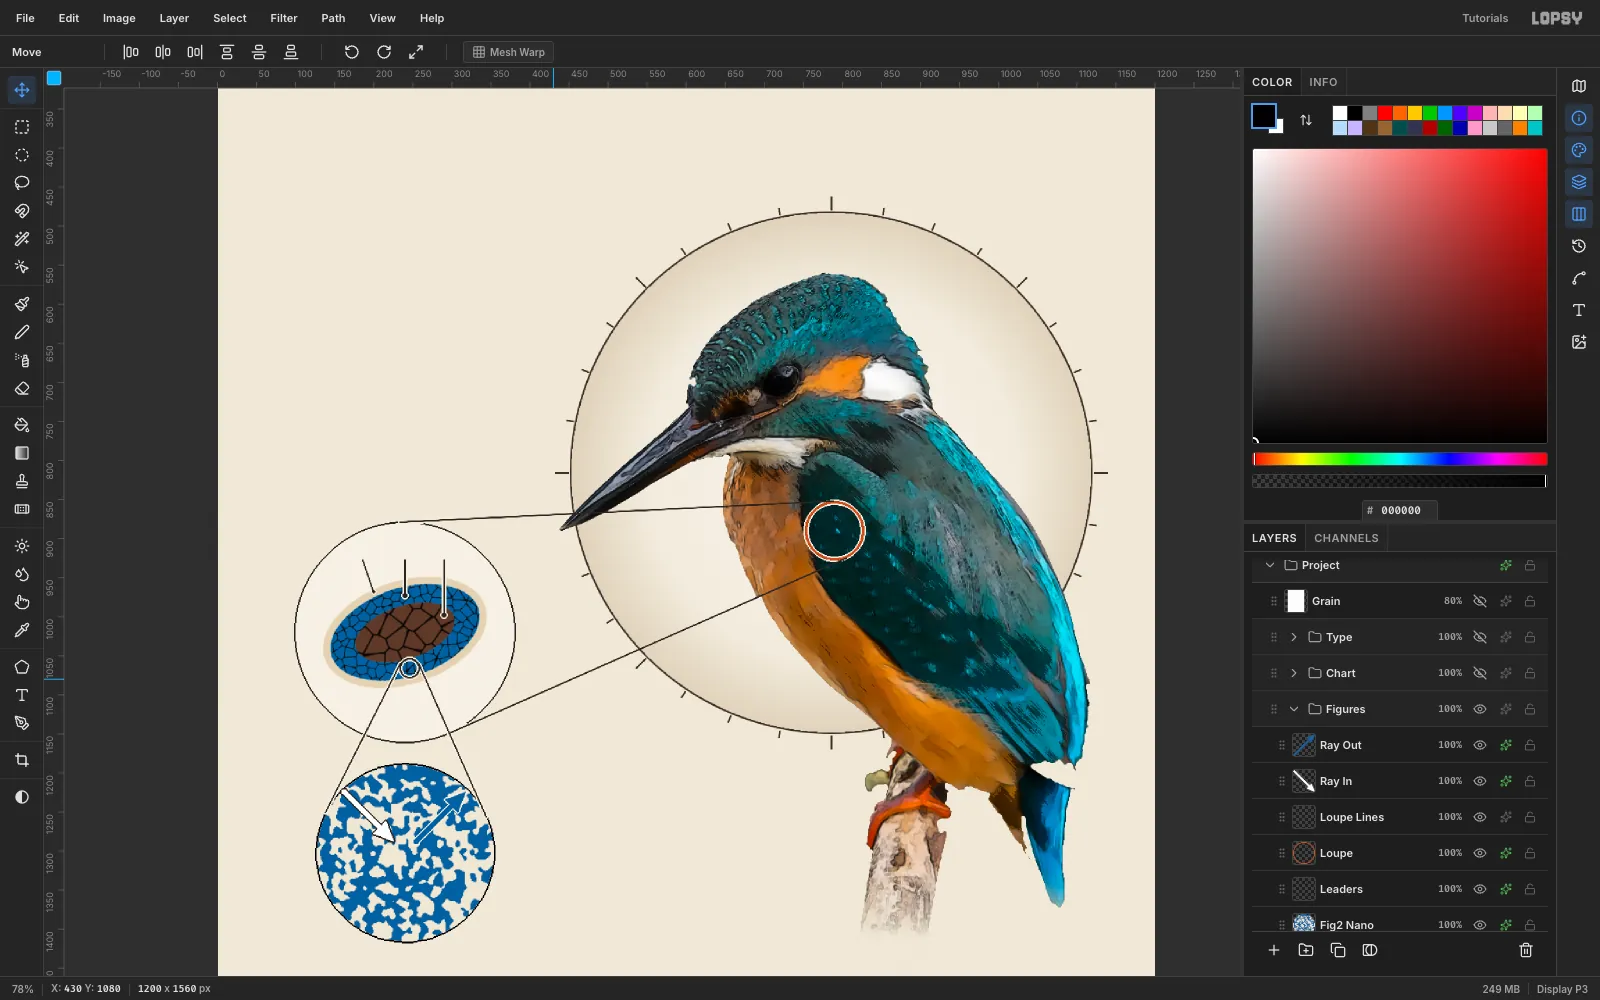The width and height of the screenshot is (1600, 1000).
Task: Collapse the Project group
Action: point(1270,565)
